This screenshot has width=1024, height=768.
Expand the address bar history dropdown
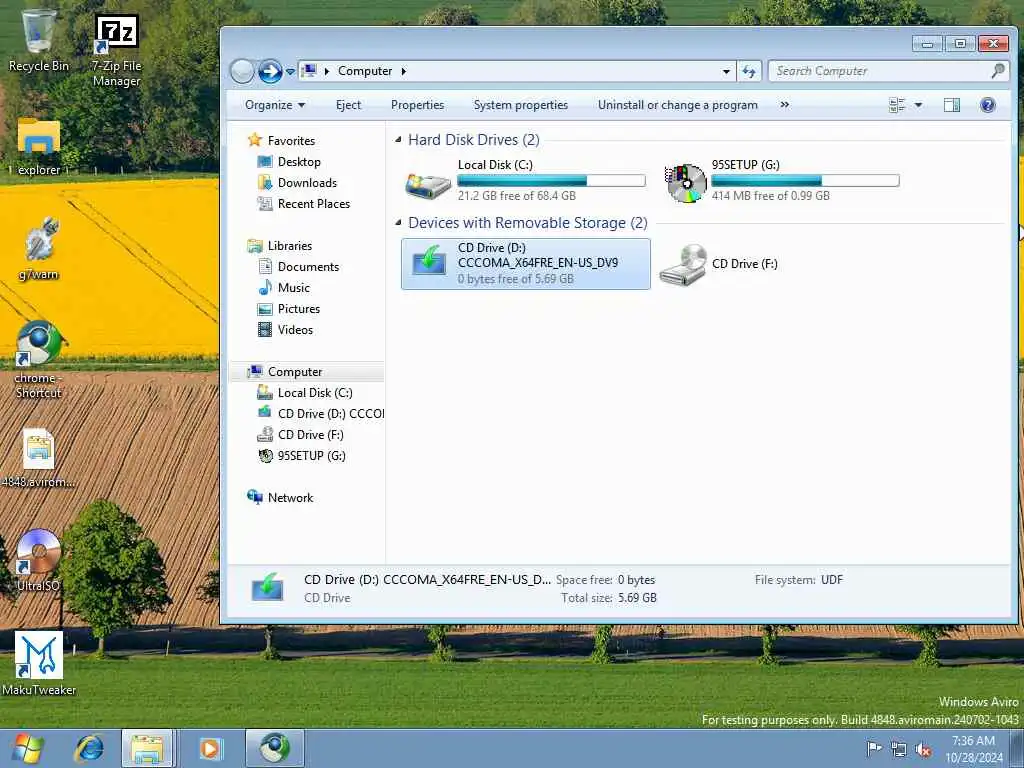coord(726,71)
